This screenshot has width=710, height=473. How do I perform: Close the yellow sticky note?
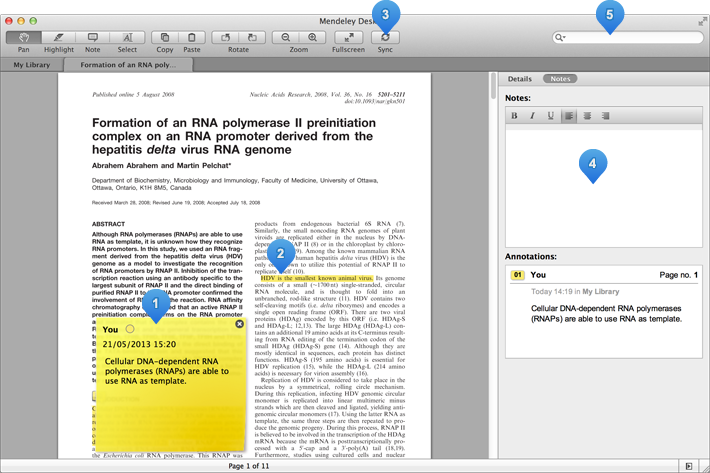[x=240, y=324]
